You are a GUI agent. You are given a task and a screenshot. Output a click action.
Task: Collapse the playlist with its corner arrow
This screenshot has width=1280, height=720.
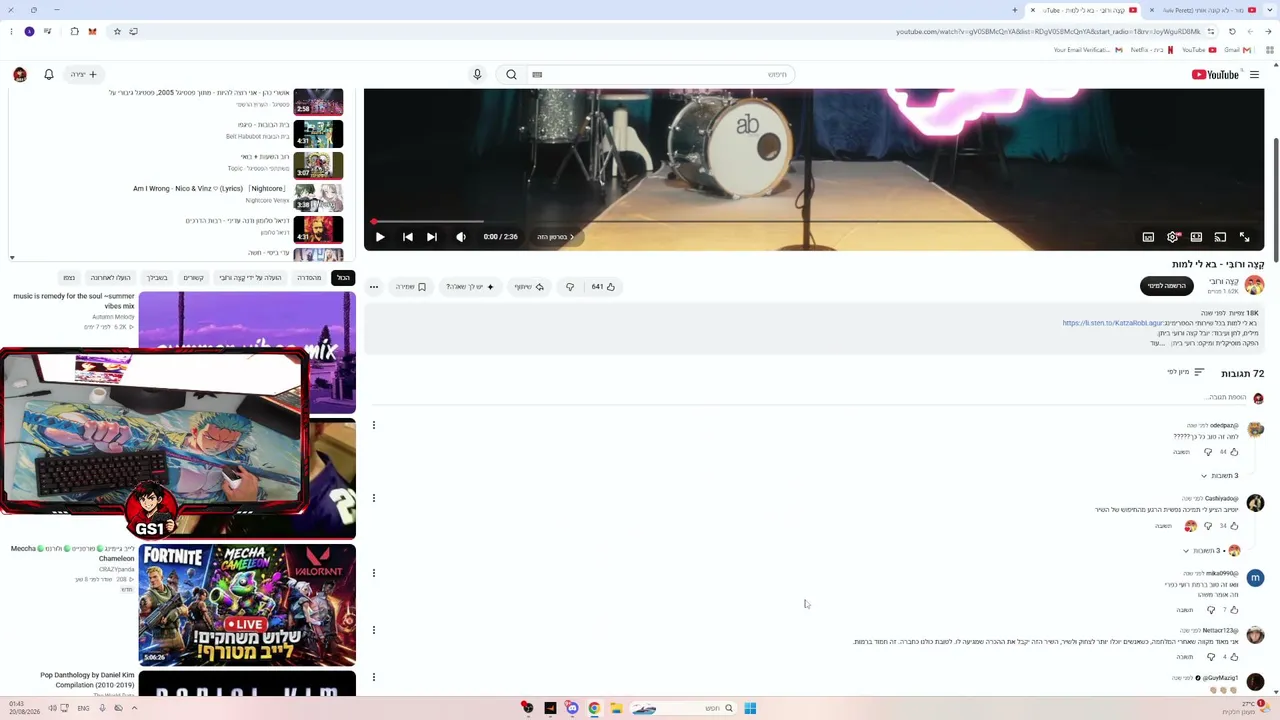12,258
